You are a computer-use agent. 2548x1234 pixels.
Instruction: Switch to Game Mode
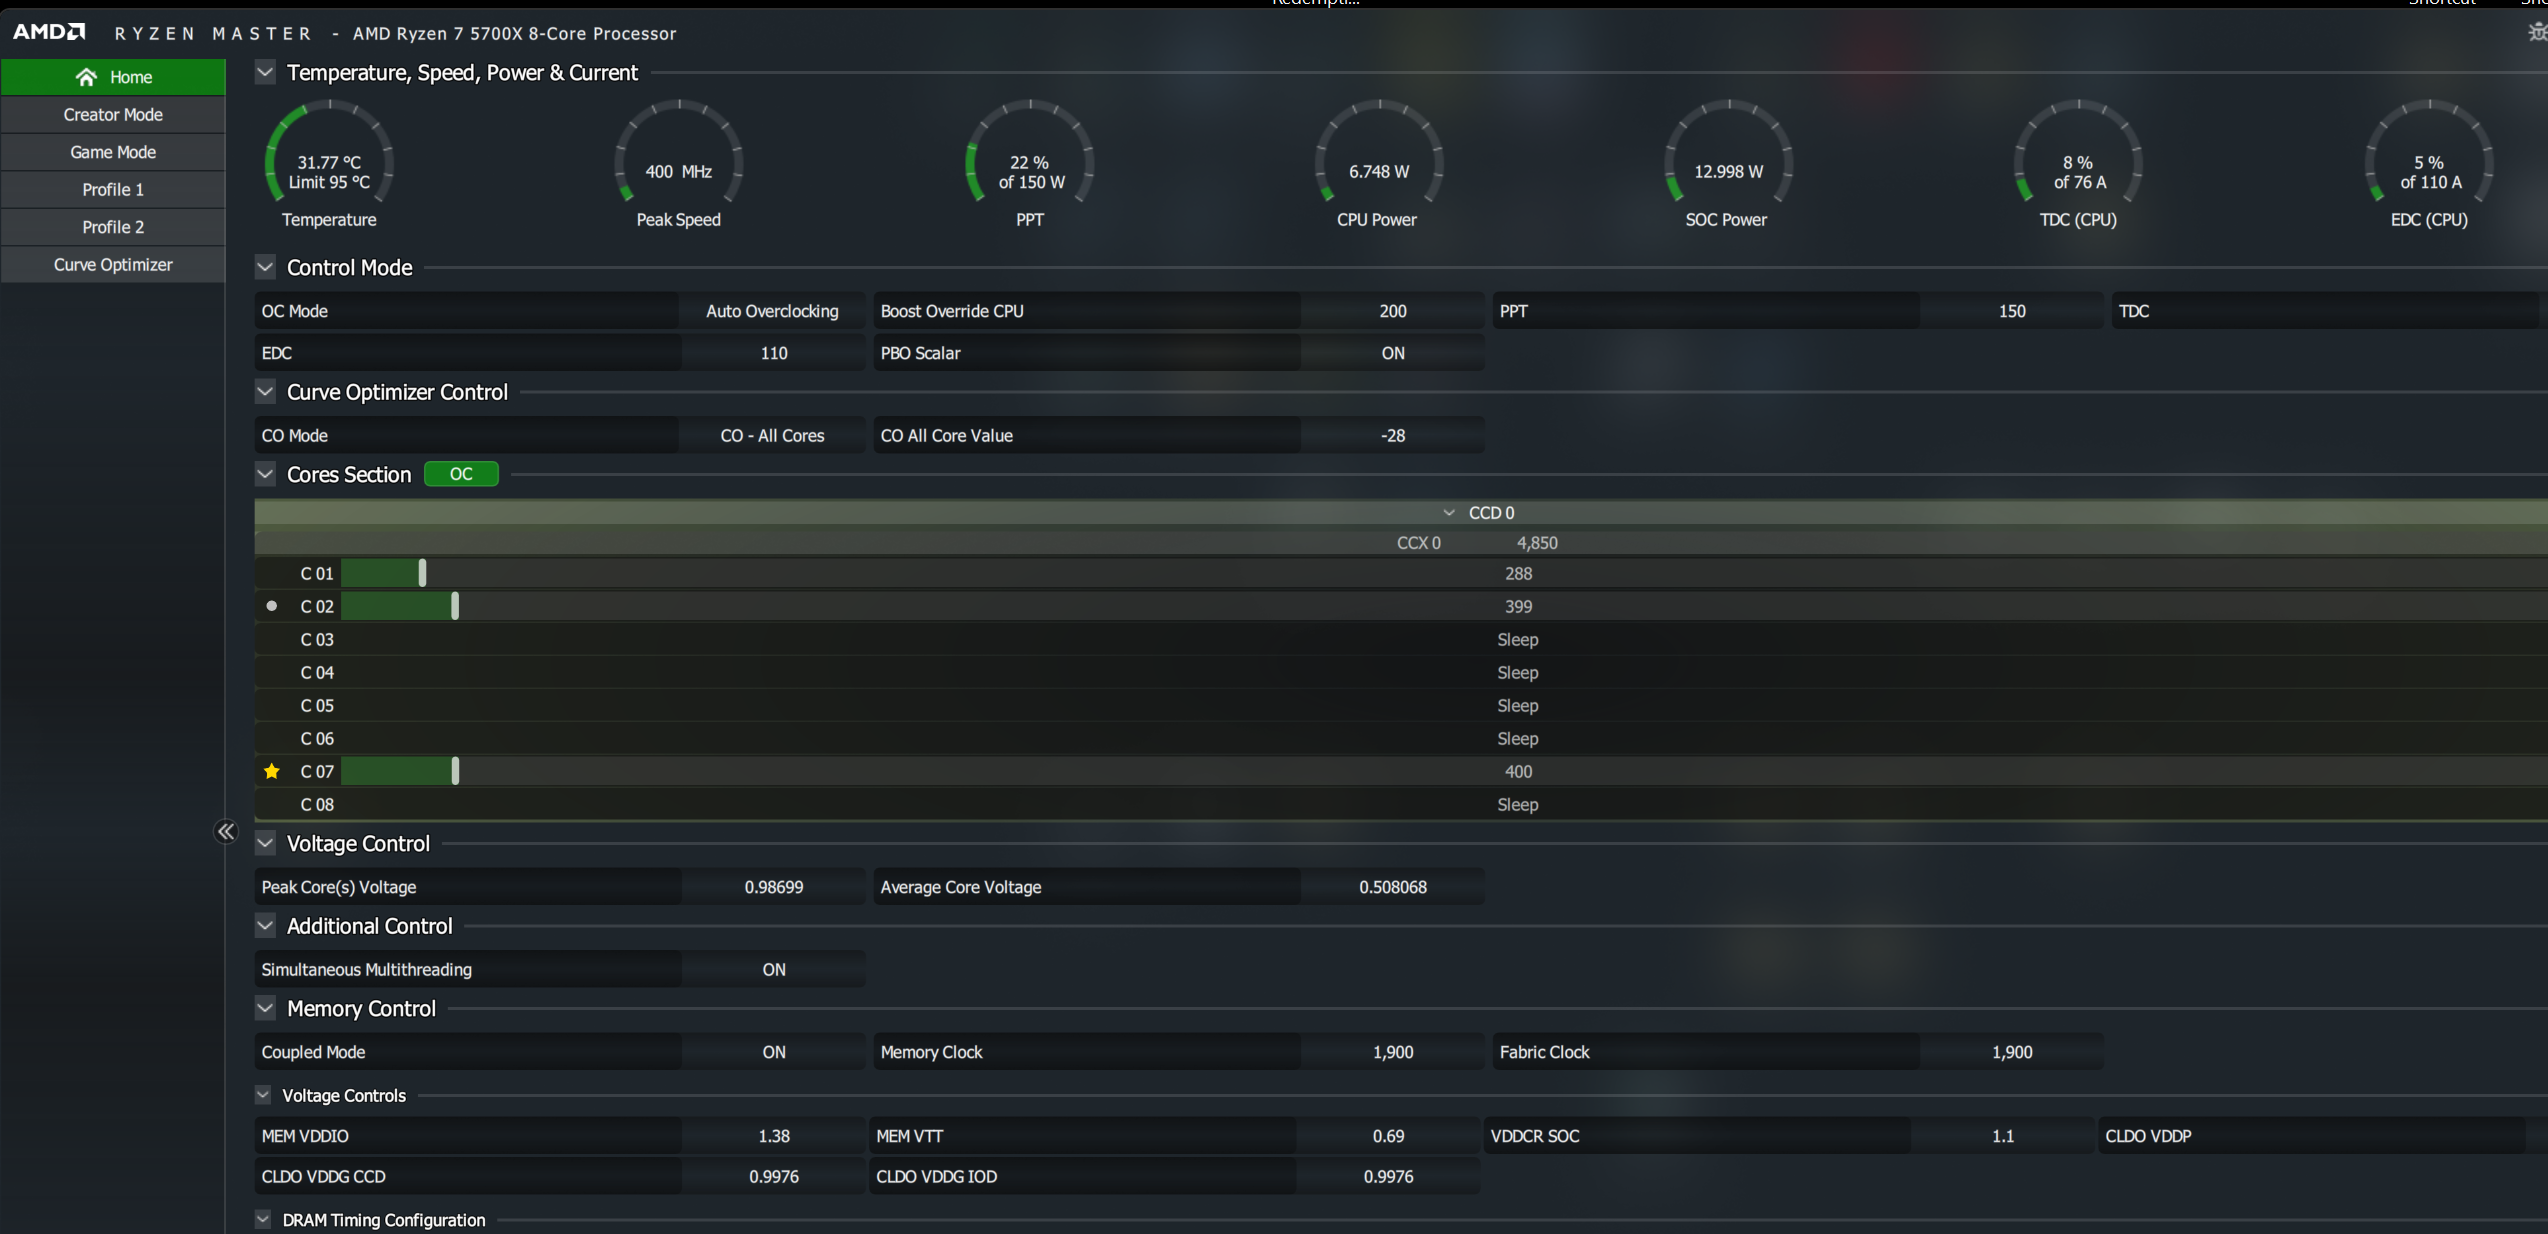(x=113, y=152)
